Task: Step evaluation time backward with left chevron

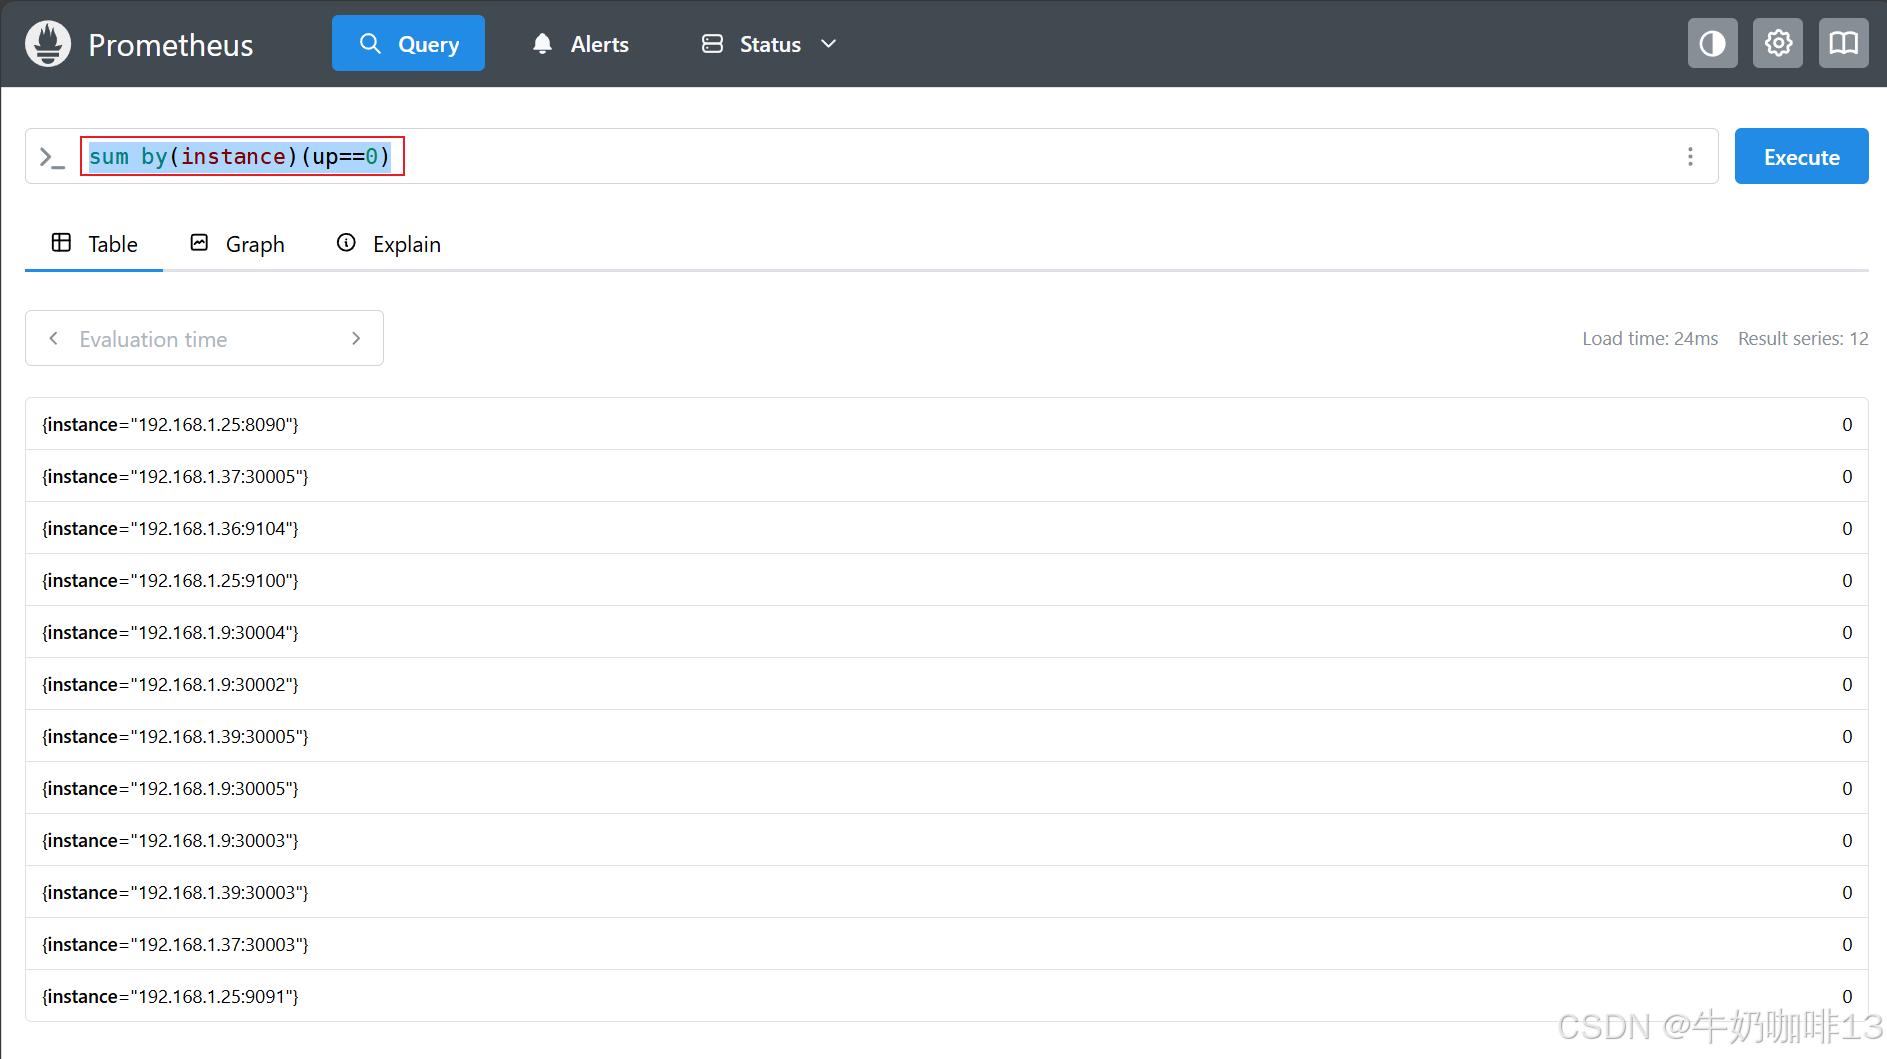Action: pyautogui.click(x=53, y=339)
